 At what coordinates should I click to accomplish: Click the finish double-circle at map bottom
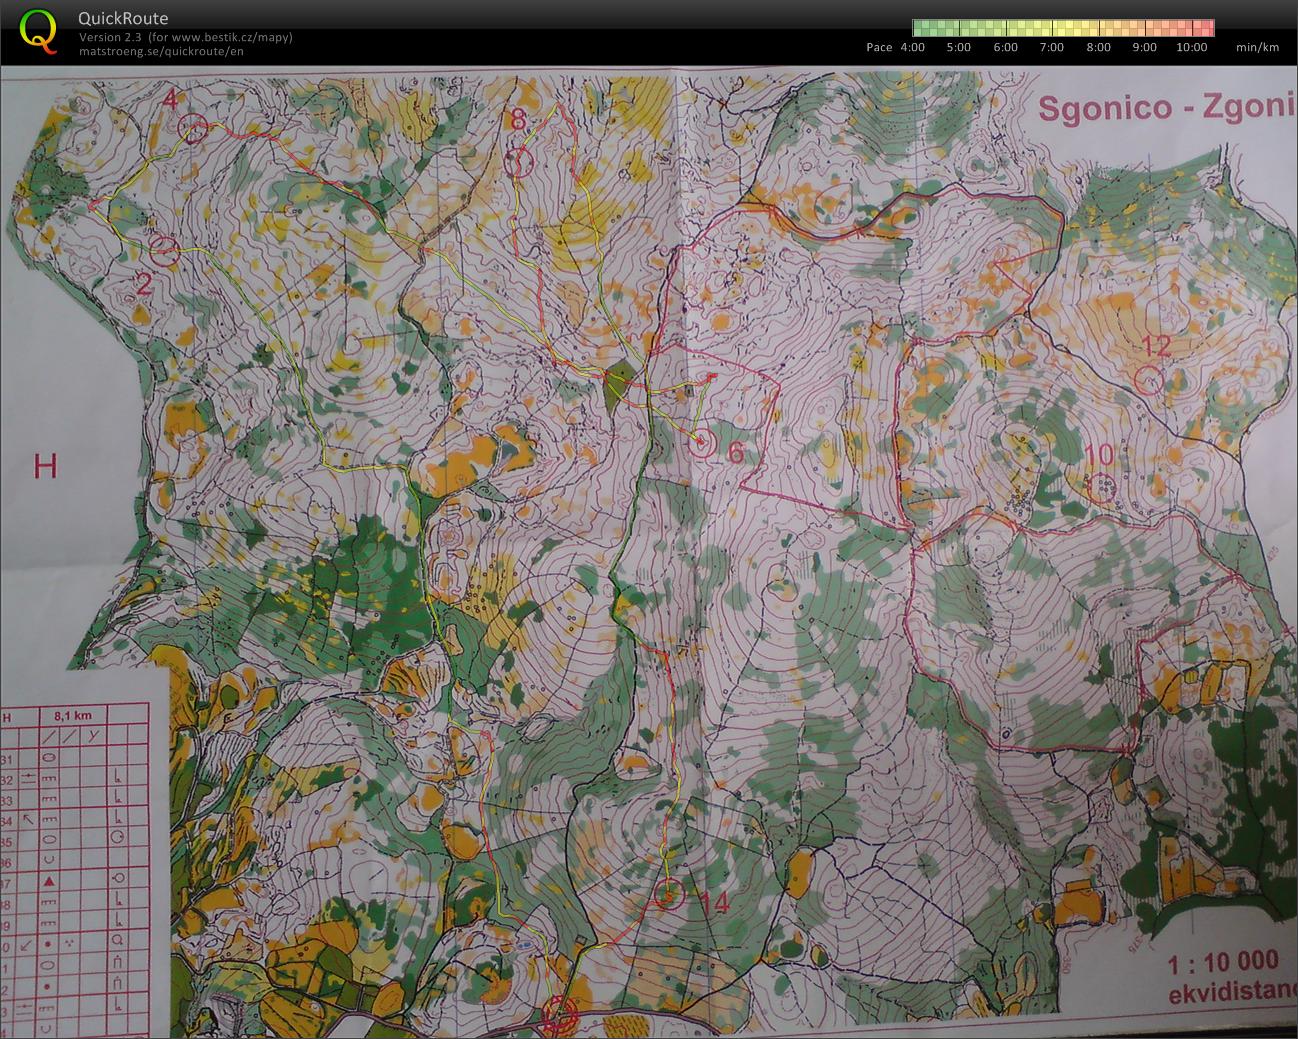point(559,1015)
